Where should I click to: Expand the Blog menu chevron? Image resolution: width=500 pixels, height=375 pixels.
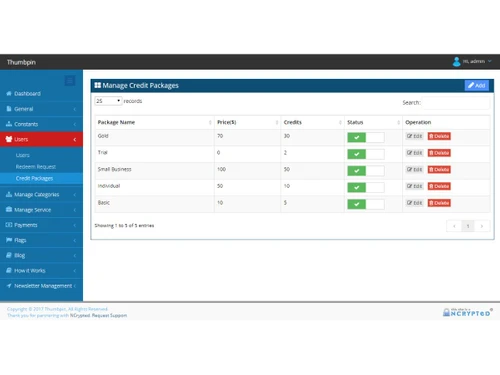point(75,256)
